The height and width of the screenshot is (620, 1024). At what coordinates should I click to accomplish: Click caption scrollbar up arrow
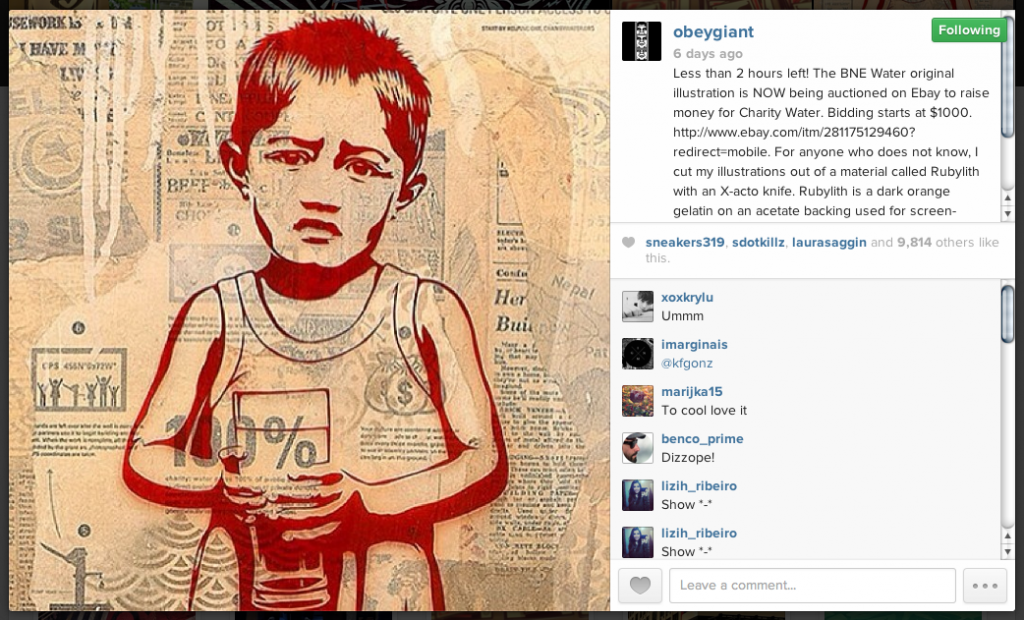click(1008, 199)
